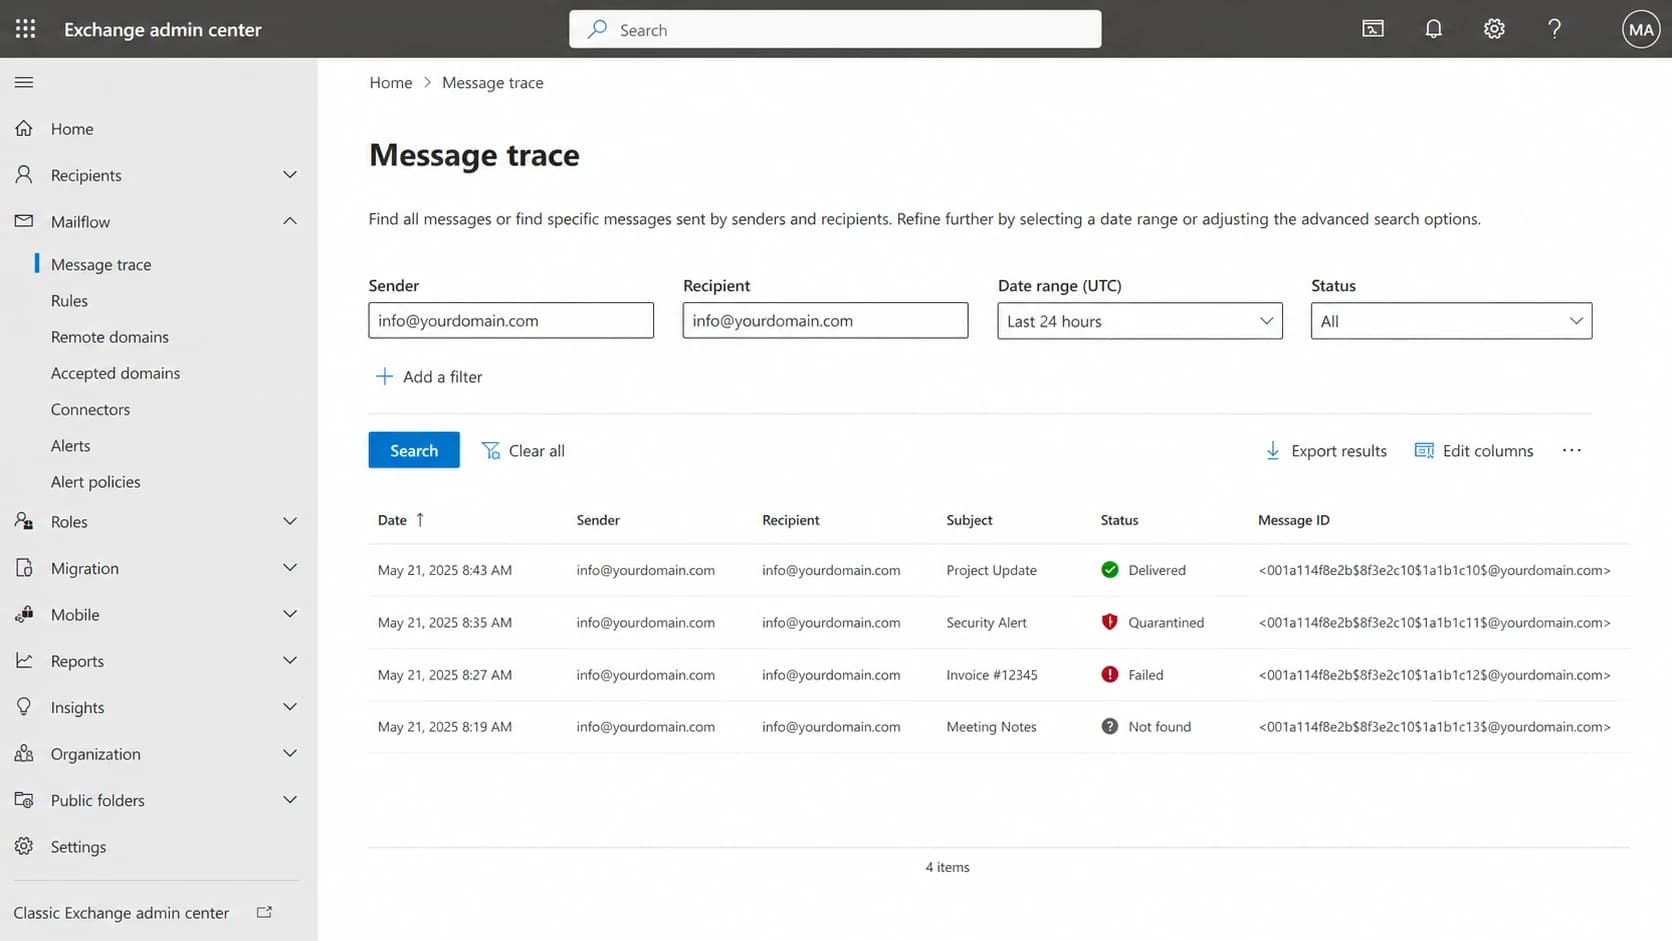
Task: Click the sidebar Settings gear icon
Action: click(x=24, y=846)
